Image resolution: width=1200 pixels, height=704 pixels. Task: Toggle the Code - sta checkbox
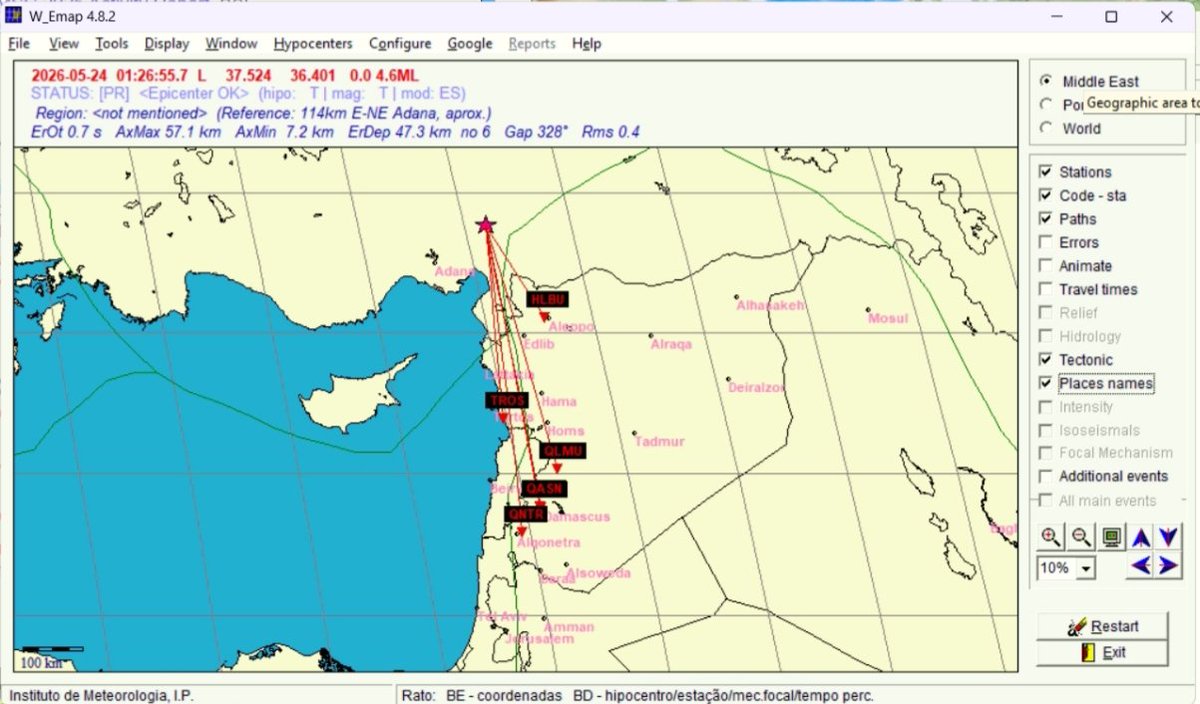click(1046, 196)
